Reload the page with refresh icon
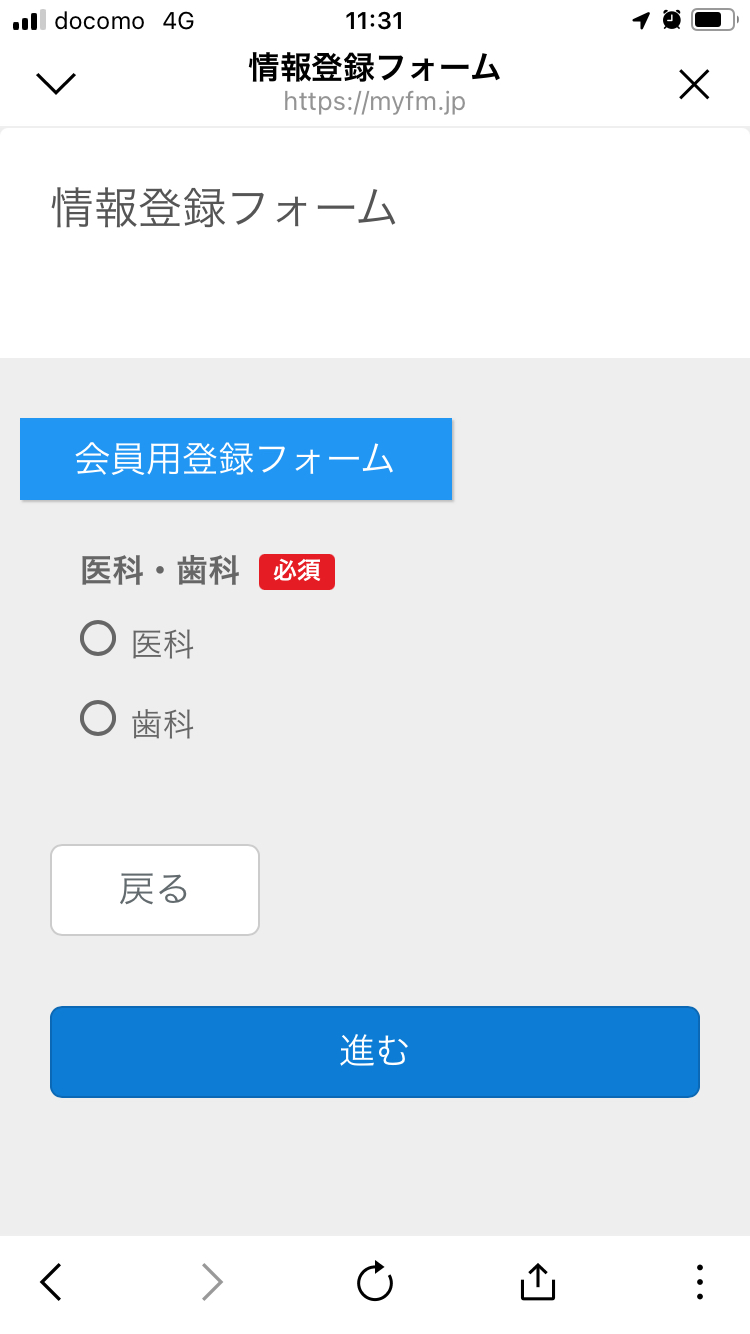Image resolution: width=750 pixels, height=1334 pixels. [x=375, y=1281]
